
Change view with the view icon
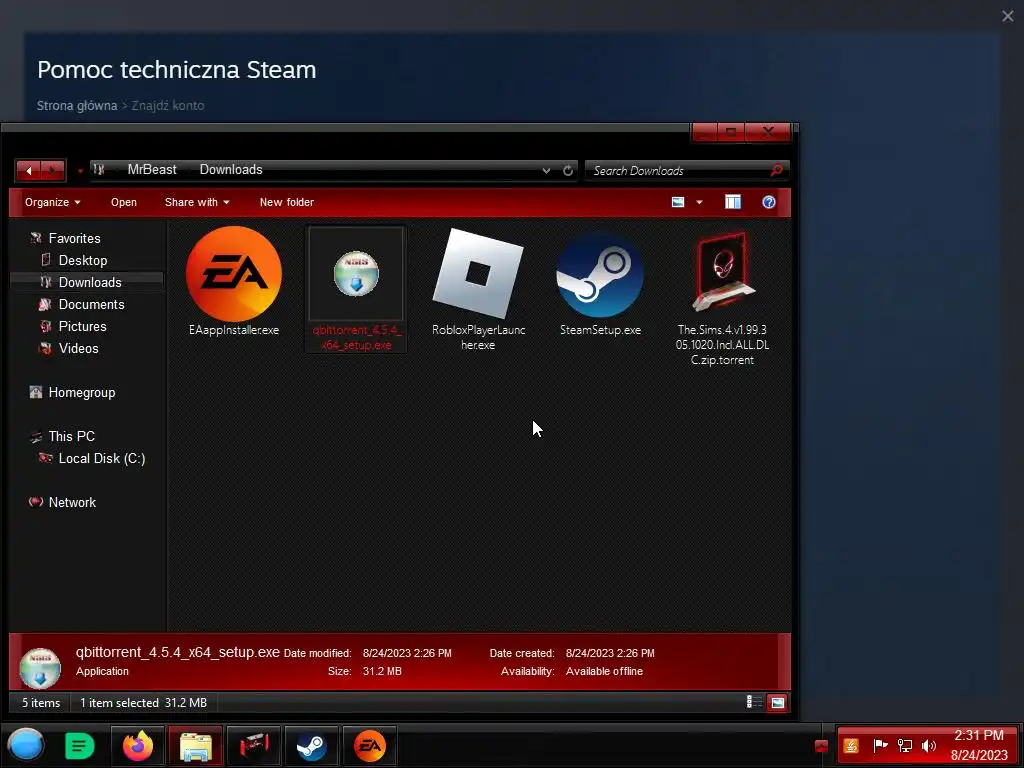(678, 202)
